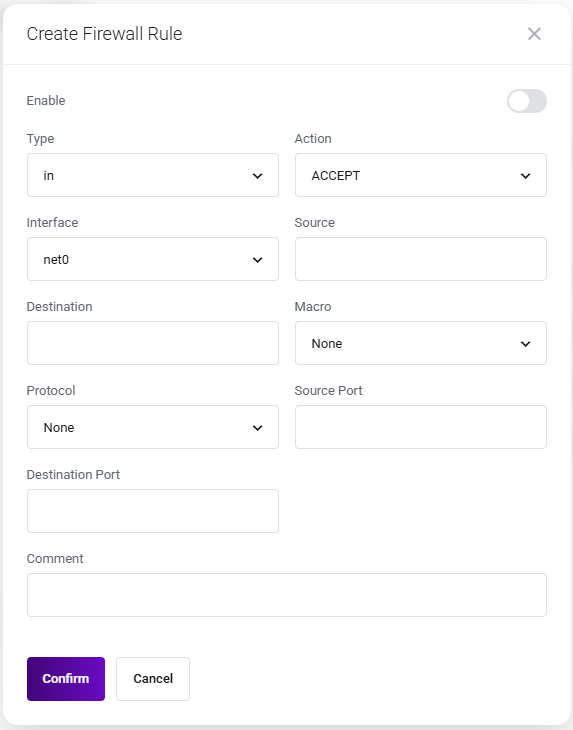Click the chevron arrow in Interface field
573x730 pixels.
pyautogui.click(x=257, y=260)
